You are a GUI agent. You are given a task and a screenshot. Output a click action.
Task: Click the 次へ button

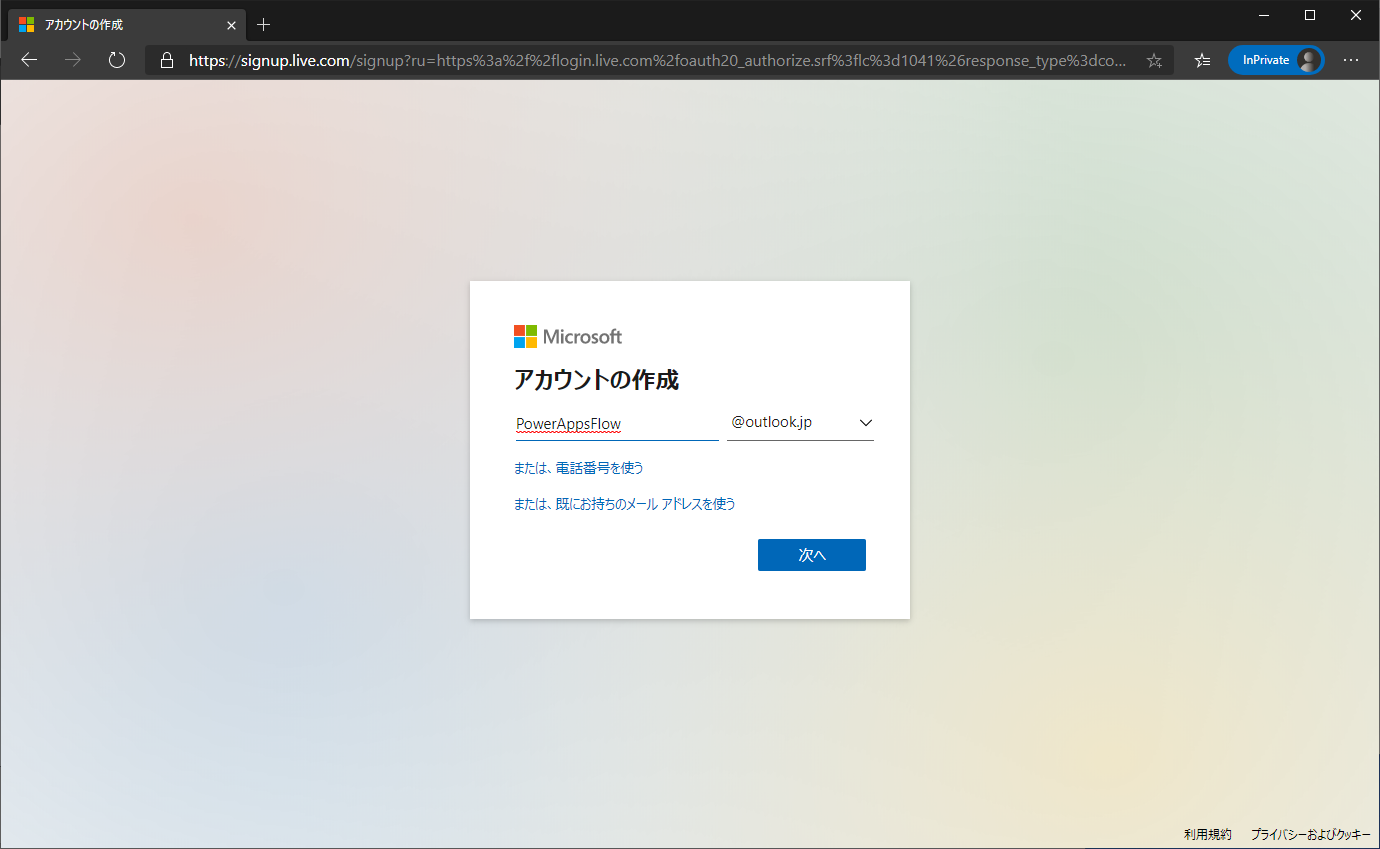click(812, 555)
